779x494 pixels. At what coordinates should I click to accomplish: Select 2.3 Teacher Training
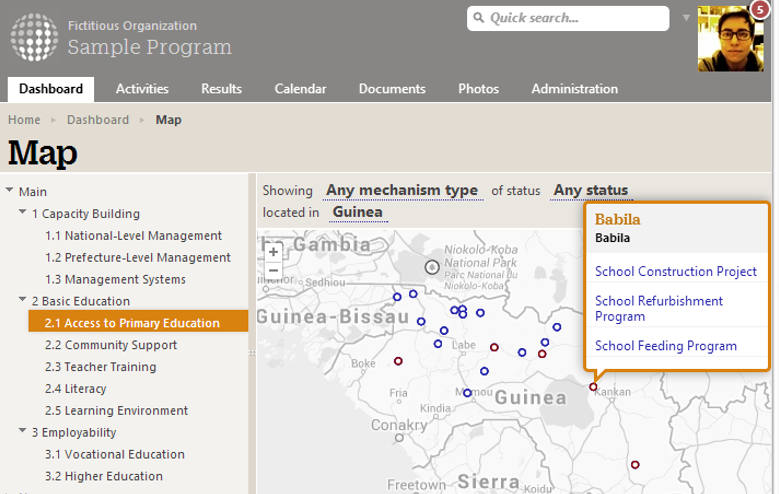point(100,367)
